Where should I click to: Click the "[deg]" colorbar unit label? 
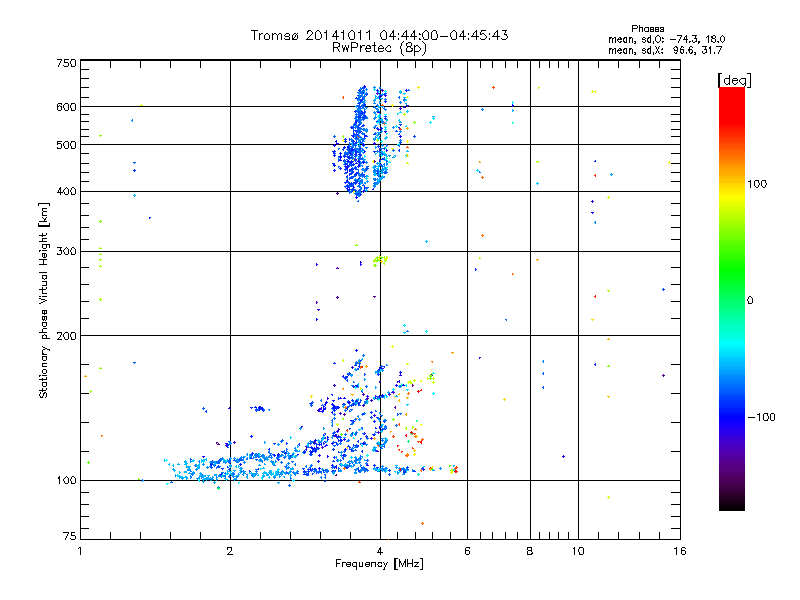click(x=734, y=80)
